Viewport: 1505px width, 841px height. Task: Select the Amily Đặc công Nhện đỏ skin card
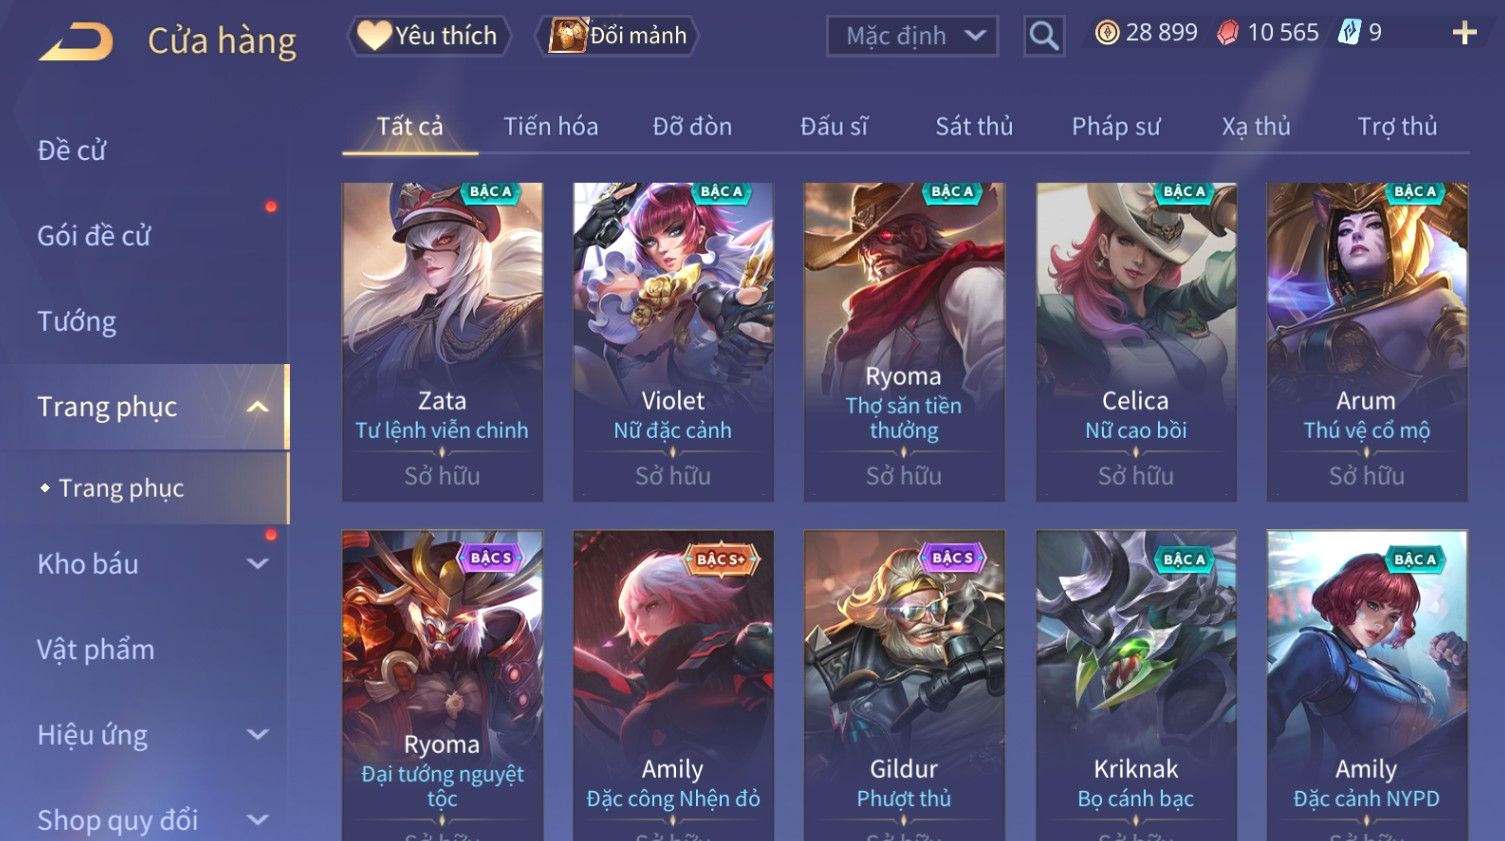tap(673, 686)
